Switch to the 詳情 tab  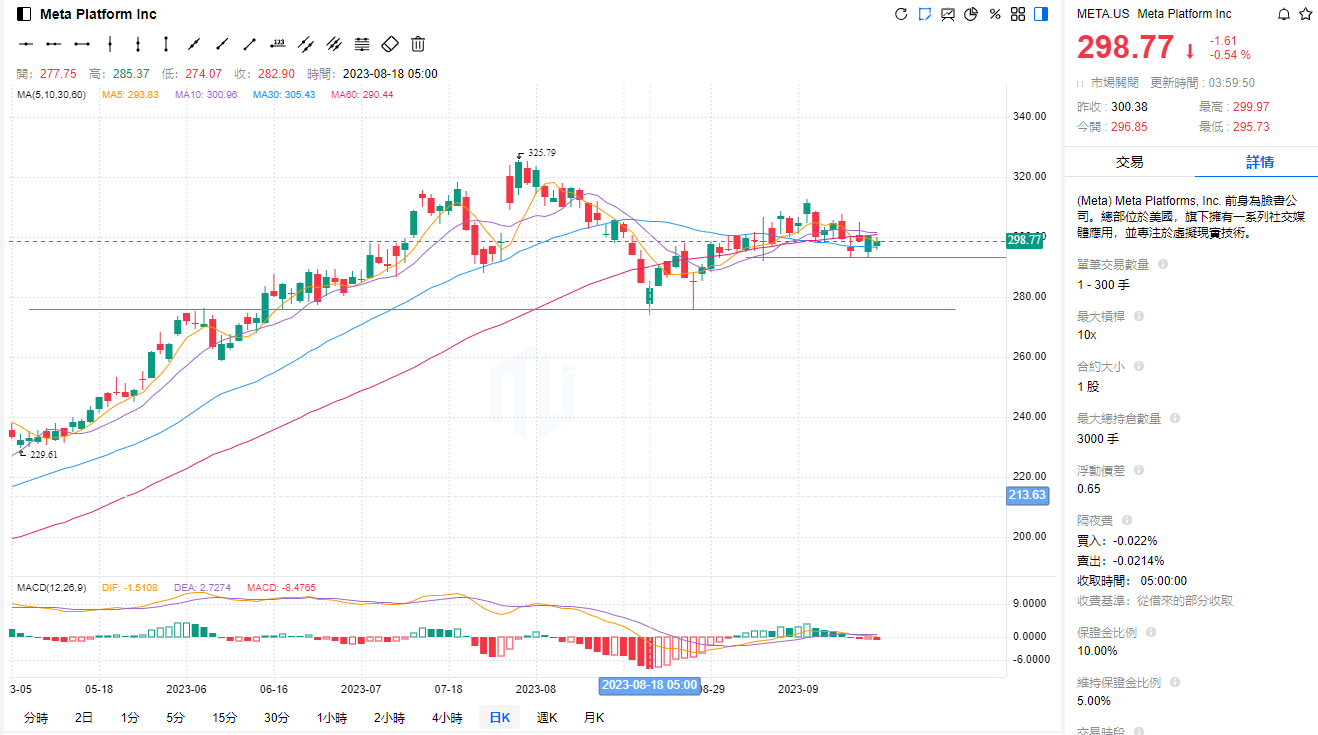(1259, 162)
